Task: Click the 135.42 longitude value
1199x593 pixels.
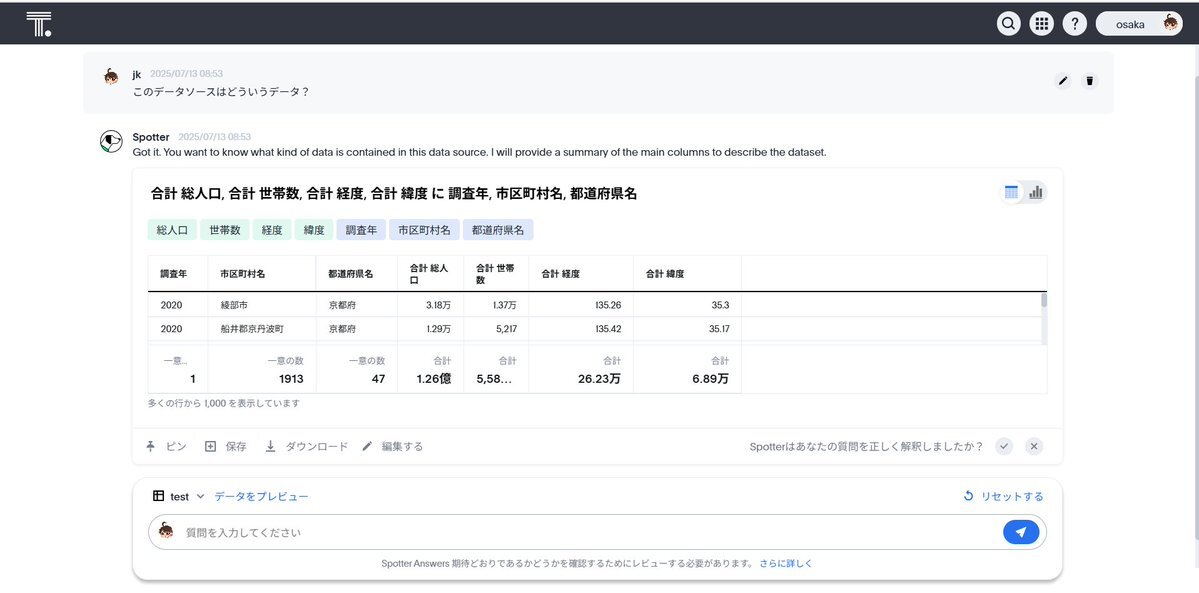Action: (607, 329)
